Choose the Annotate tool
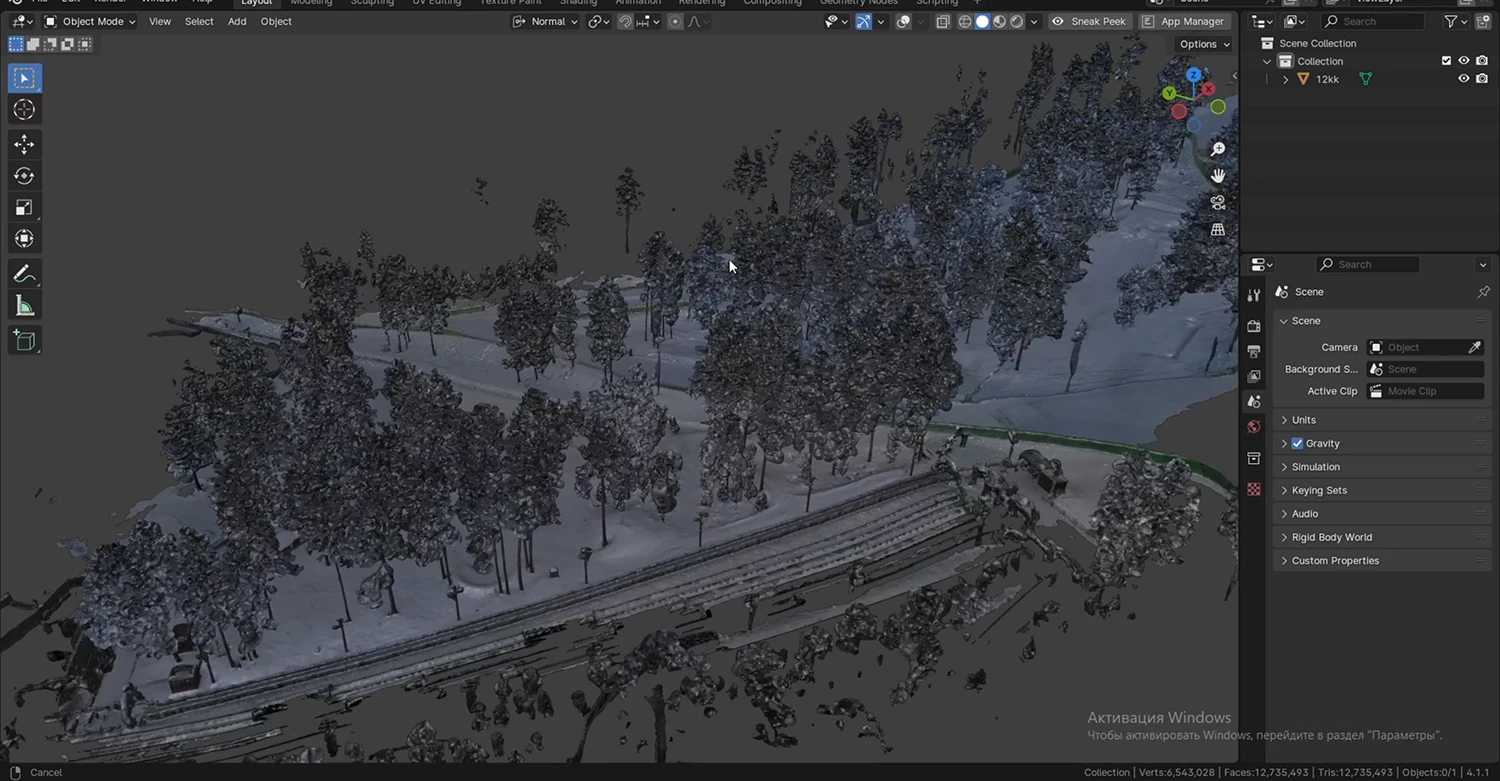Screen dimensions: 1500x781 [x=24, y=274]
